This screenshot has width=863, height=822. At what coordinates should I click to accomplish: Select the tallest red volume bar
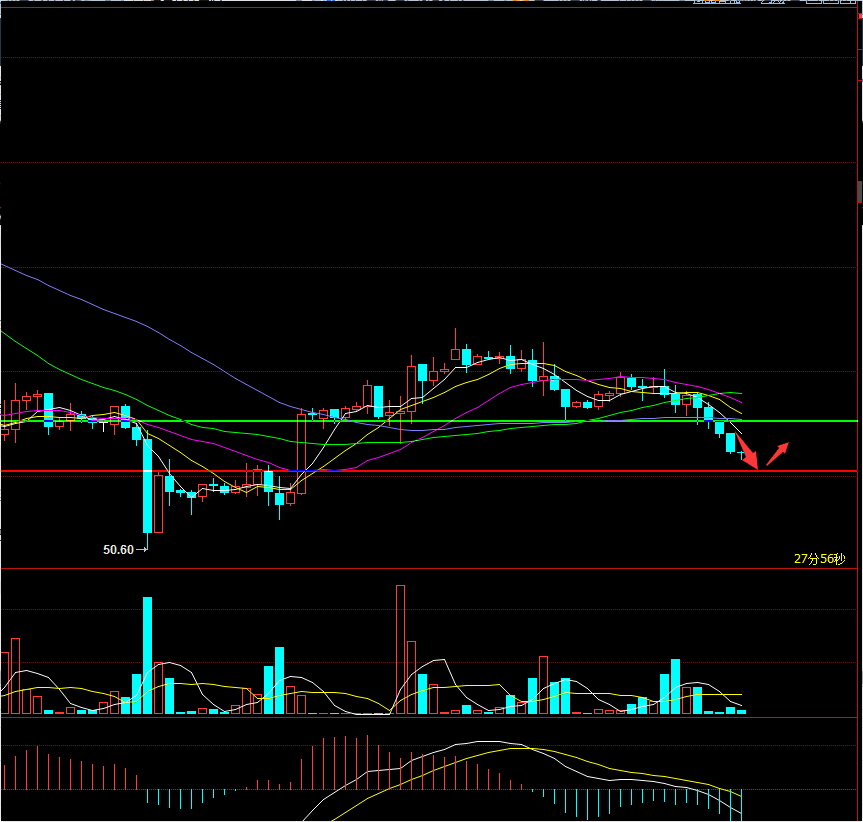pos(400,649)
